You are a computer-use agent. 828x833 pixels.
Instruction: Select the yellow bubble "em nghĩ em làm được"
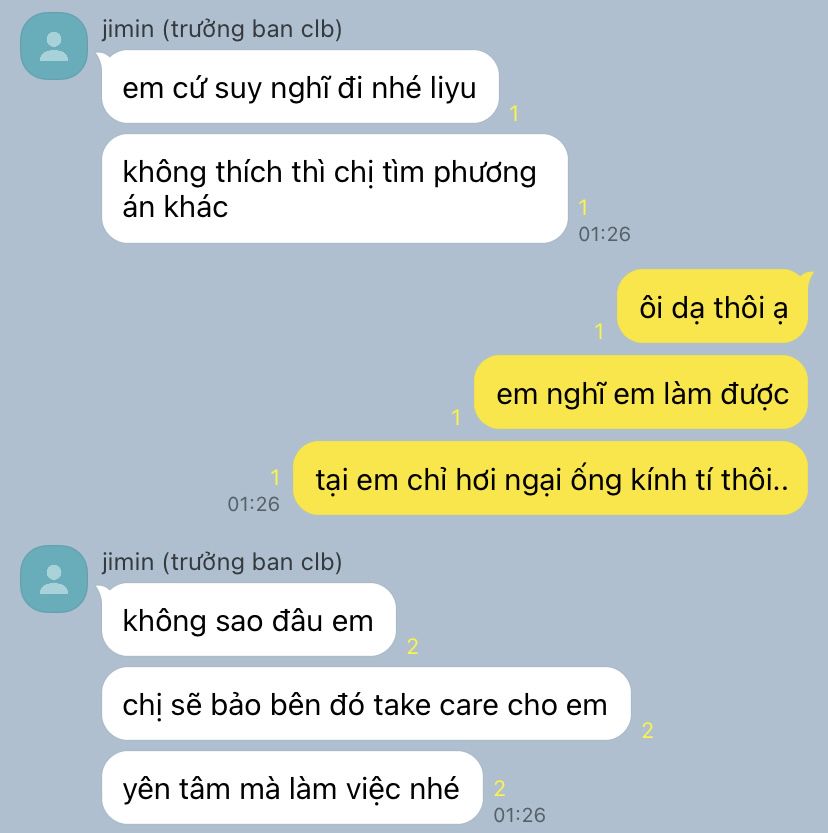(641, 393)
